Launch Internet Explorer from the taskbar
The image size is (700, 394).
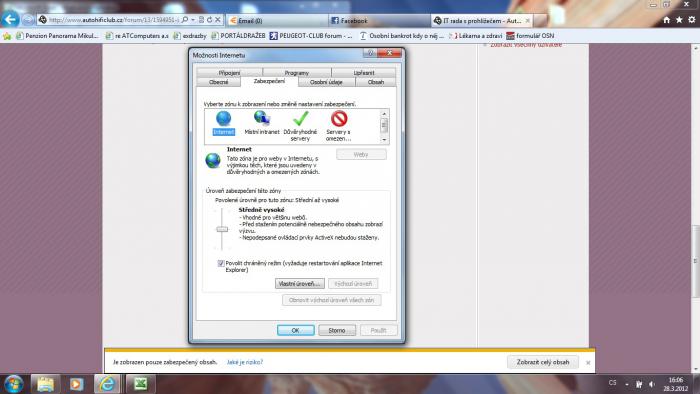point(107,384)
